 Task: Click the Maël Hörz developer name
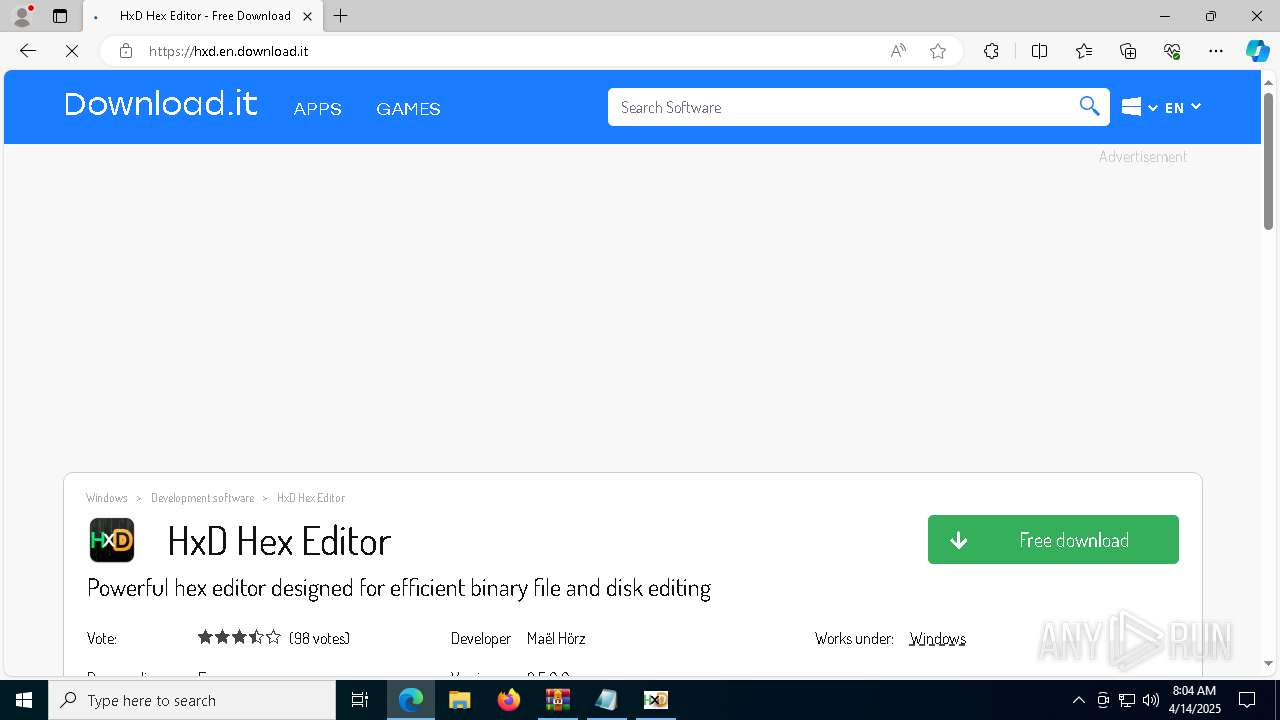pos(556,638)
